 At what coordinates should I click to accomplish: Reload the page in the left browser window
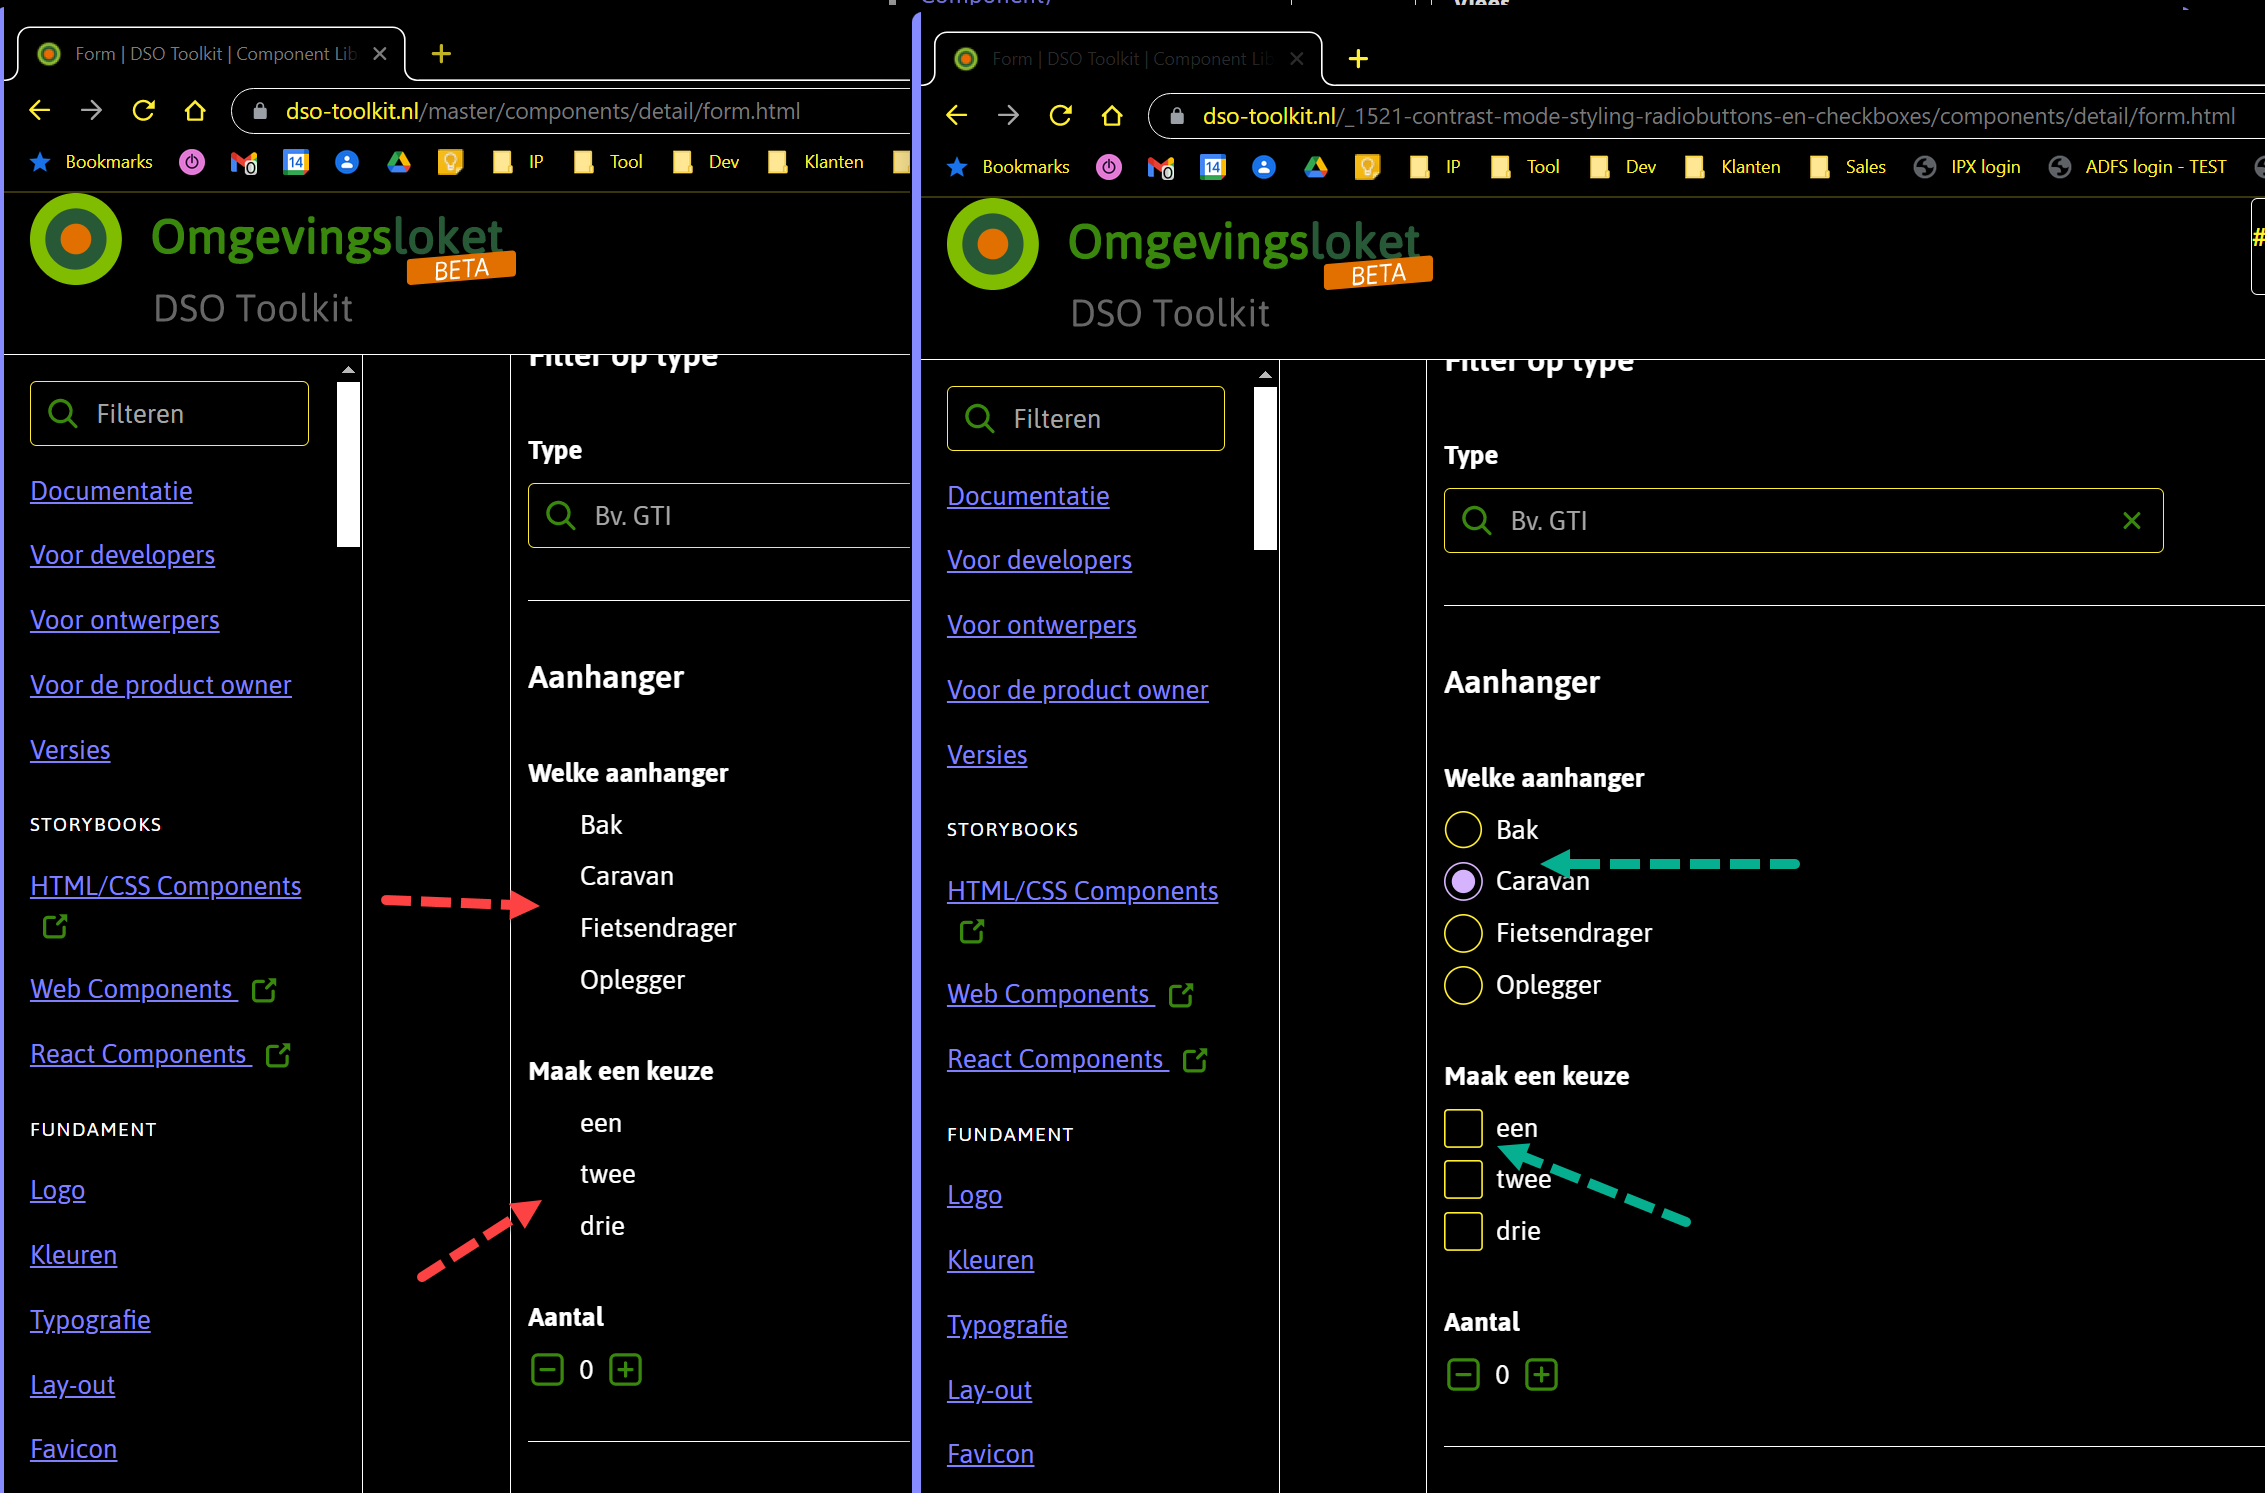[143, 110]
